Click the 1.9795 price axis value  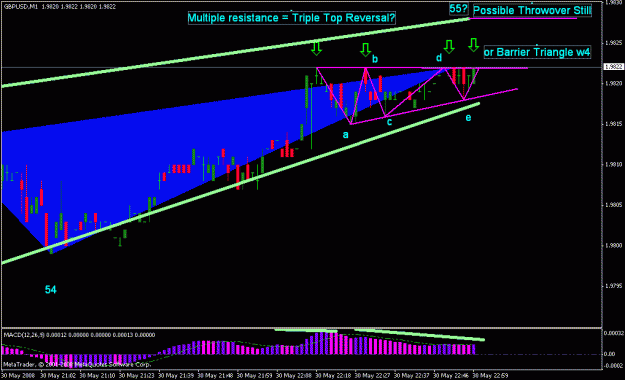pyautogui.click(x=614, y=286)
